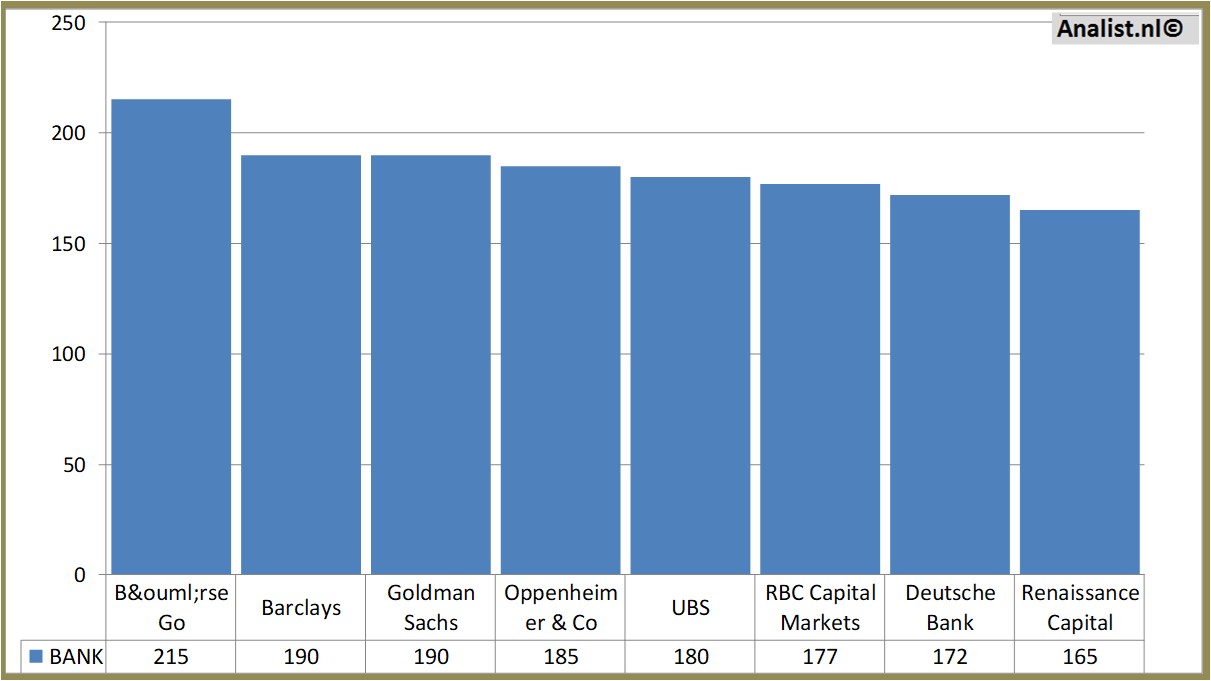Click the RBC Capital Markets bar
1211x681 pixels.
click(820, 379)
